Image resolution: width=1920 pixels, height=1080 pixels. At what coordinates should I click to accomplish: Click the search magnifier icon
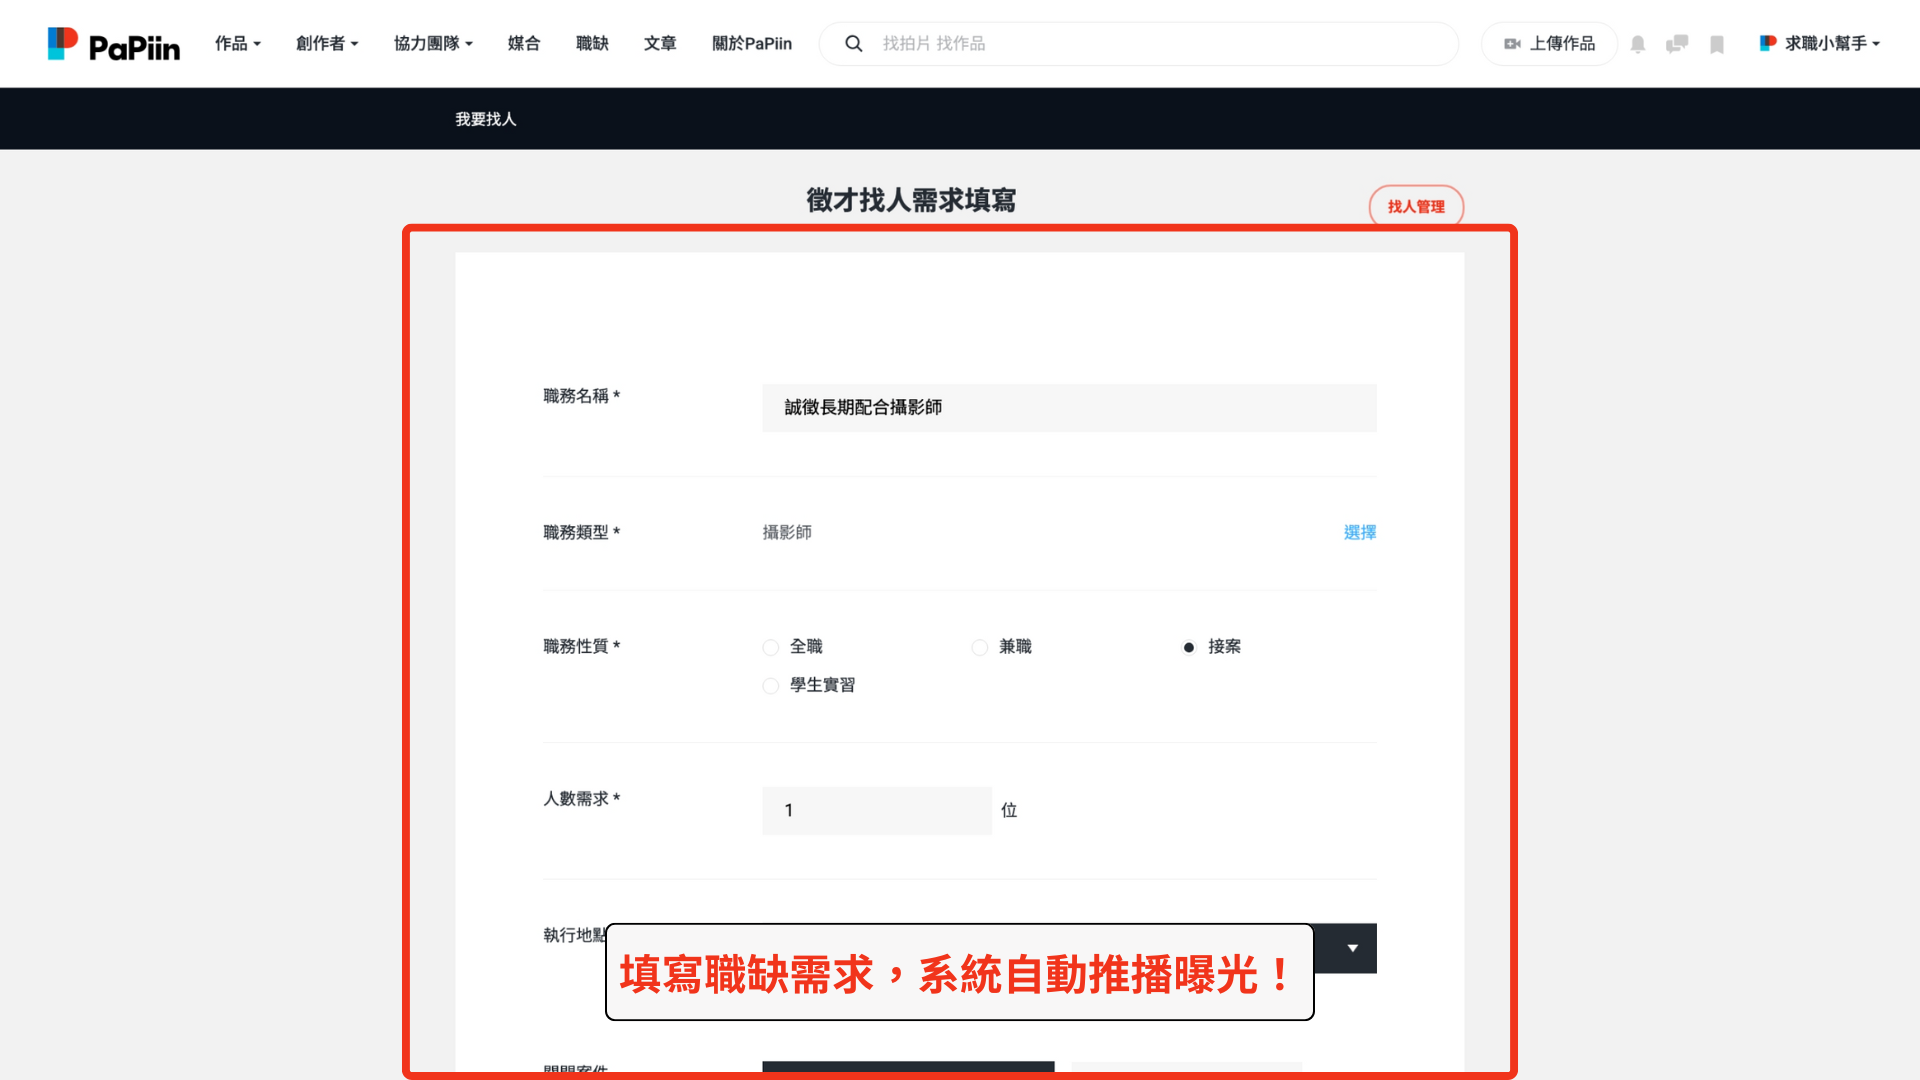coord(853,44)
